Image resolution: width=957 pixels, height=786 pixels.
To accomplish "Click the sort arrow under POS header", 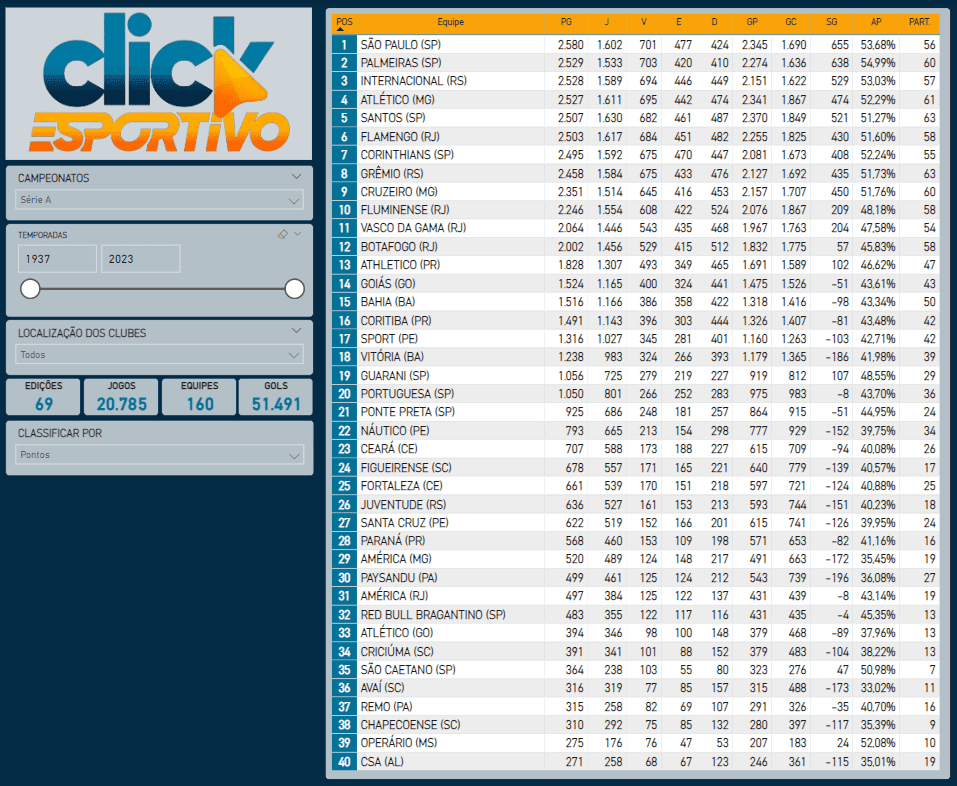I will [x=344, y=30].
